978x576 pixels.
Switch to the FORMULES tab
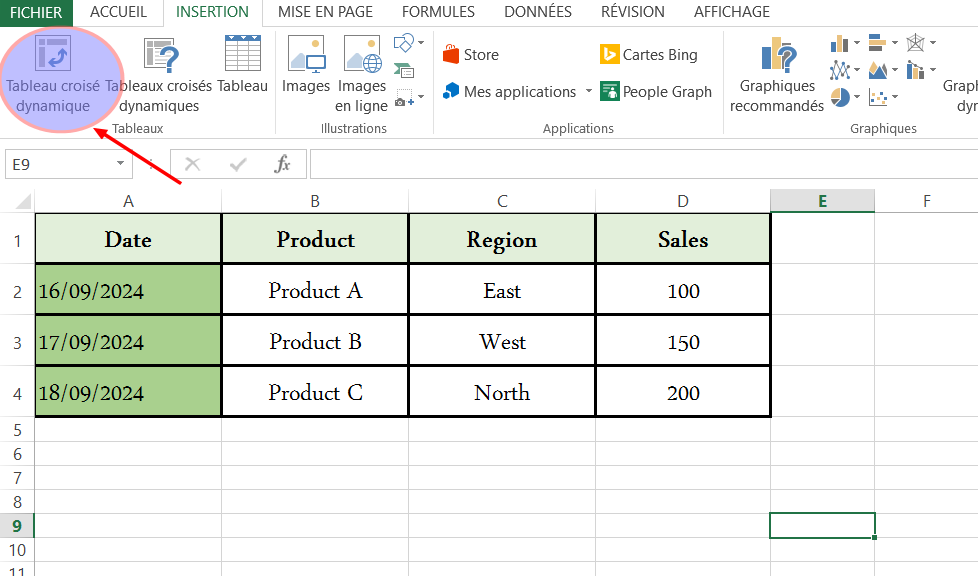(x=438, y=12)
